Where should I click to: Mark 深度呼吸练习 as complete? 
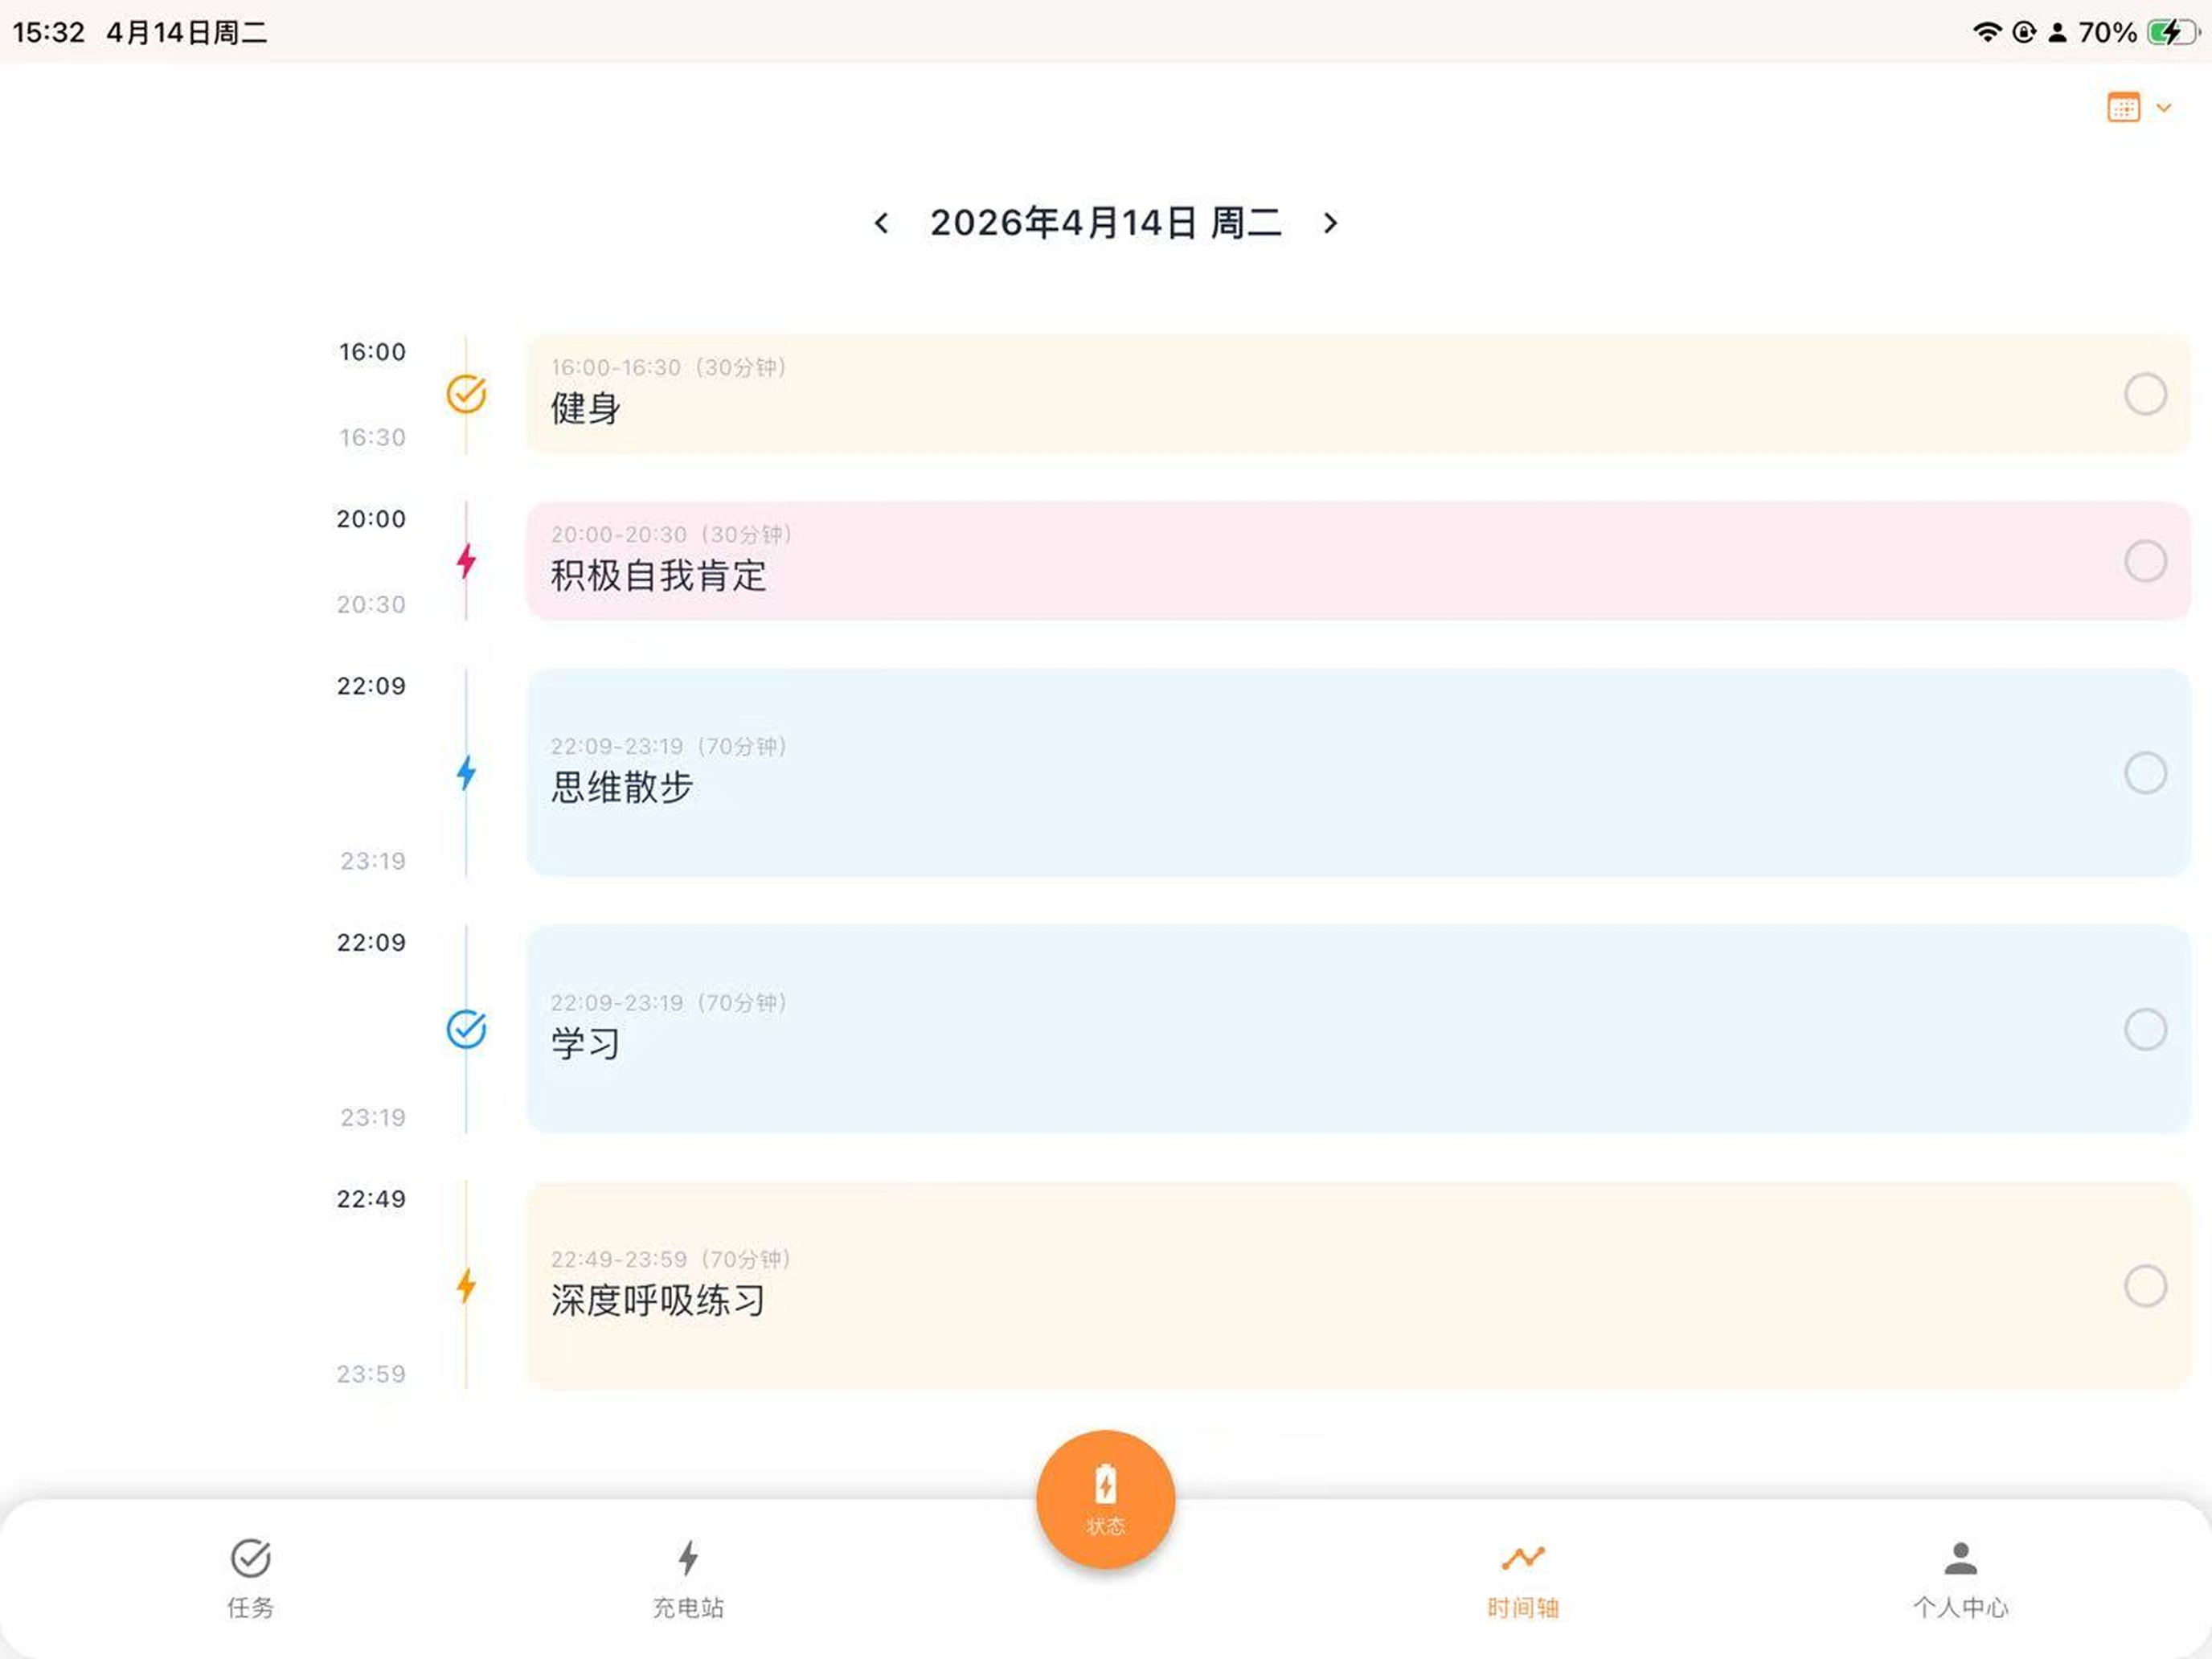2145,1285
